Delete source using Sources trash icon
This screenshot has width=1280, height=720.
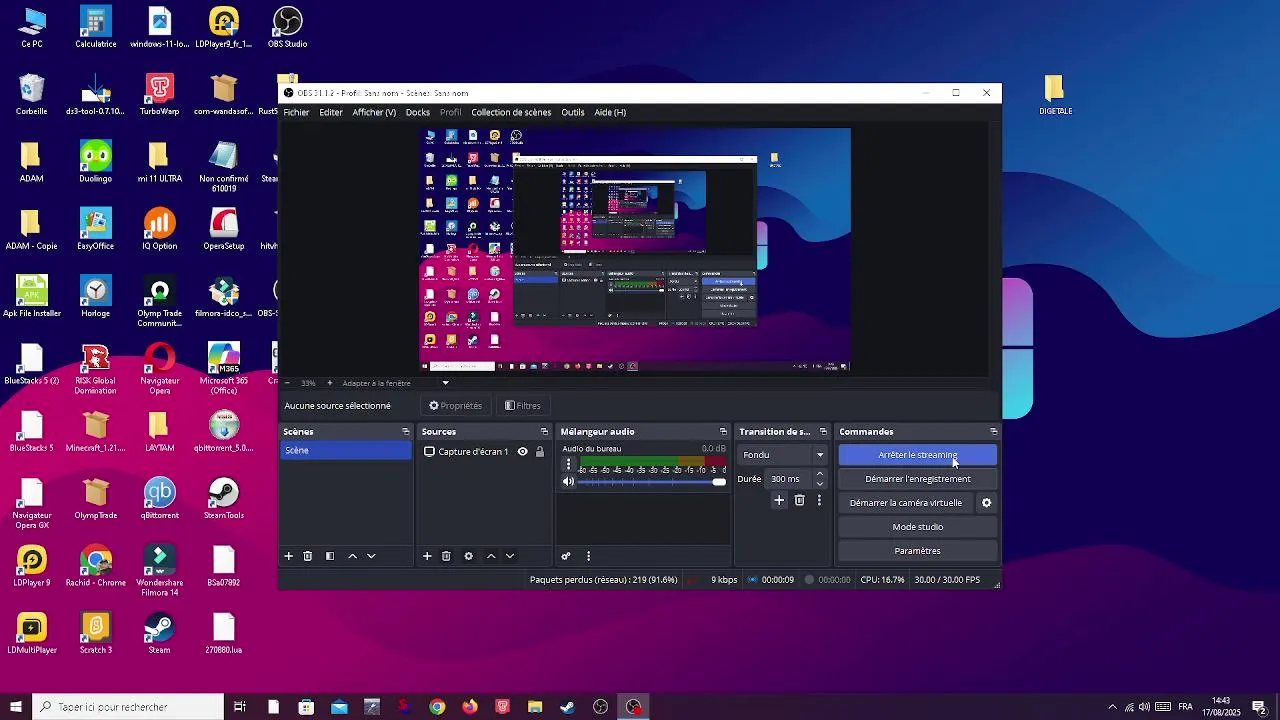click(x=446, y=556)
